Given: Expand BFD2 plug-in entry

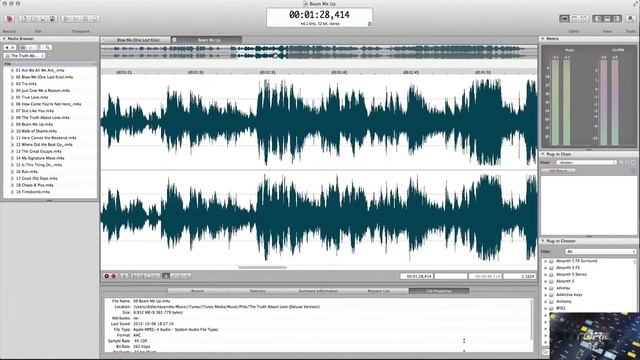Looking at the screenshot, I should pyautogui.click(x=546, y=309).
